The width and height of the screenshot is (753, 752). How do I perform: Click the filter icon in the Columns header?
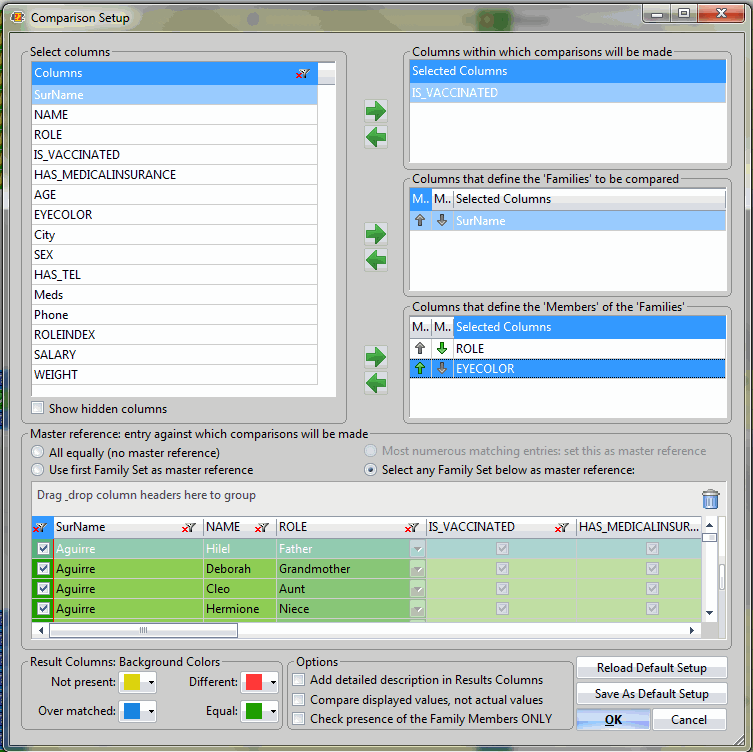click(303, 73)
